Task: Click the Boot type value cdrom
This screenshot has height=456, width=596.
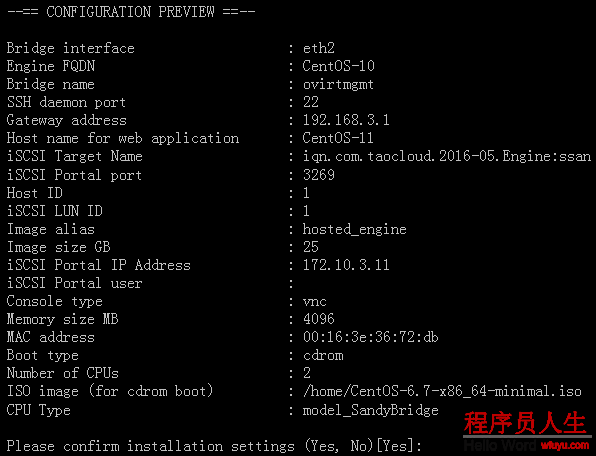Action: (323, 355)
